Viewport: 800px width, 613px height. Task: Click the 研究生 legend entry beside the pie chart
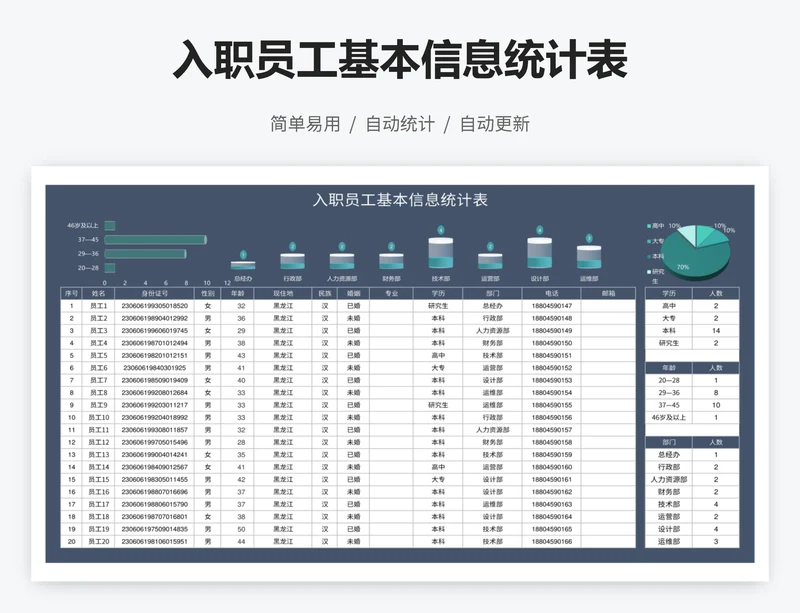pyautogui.click(x=656, y=276)
